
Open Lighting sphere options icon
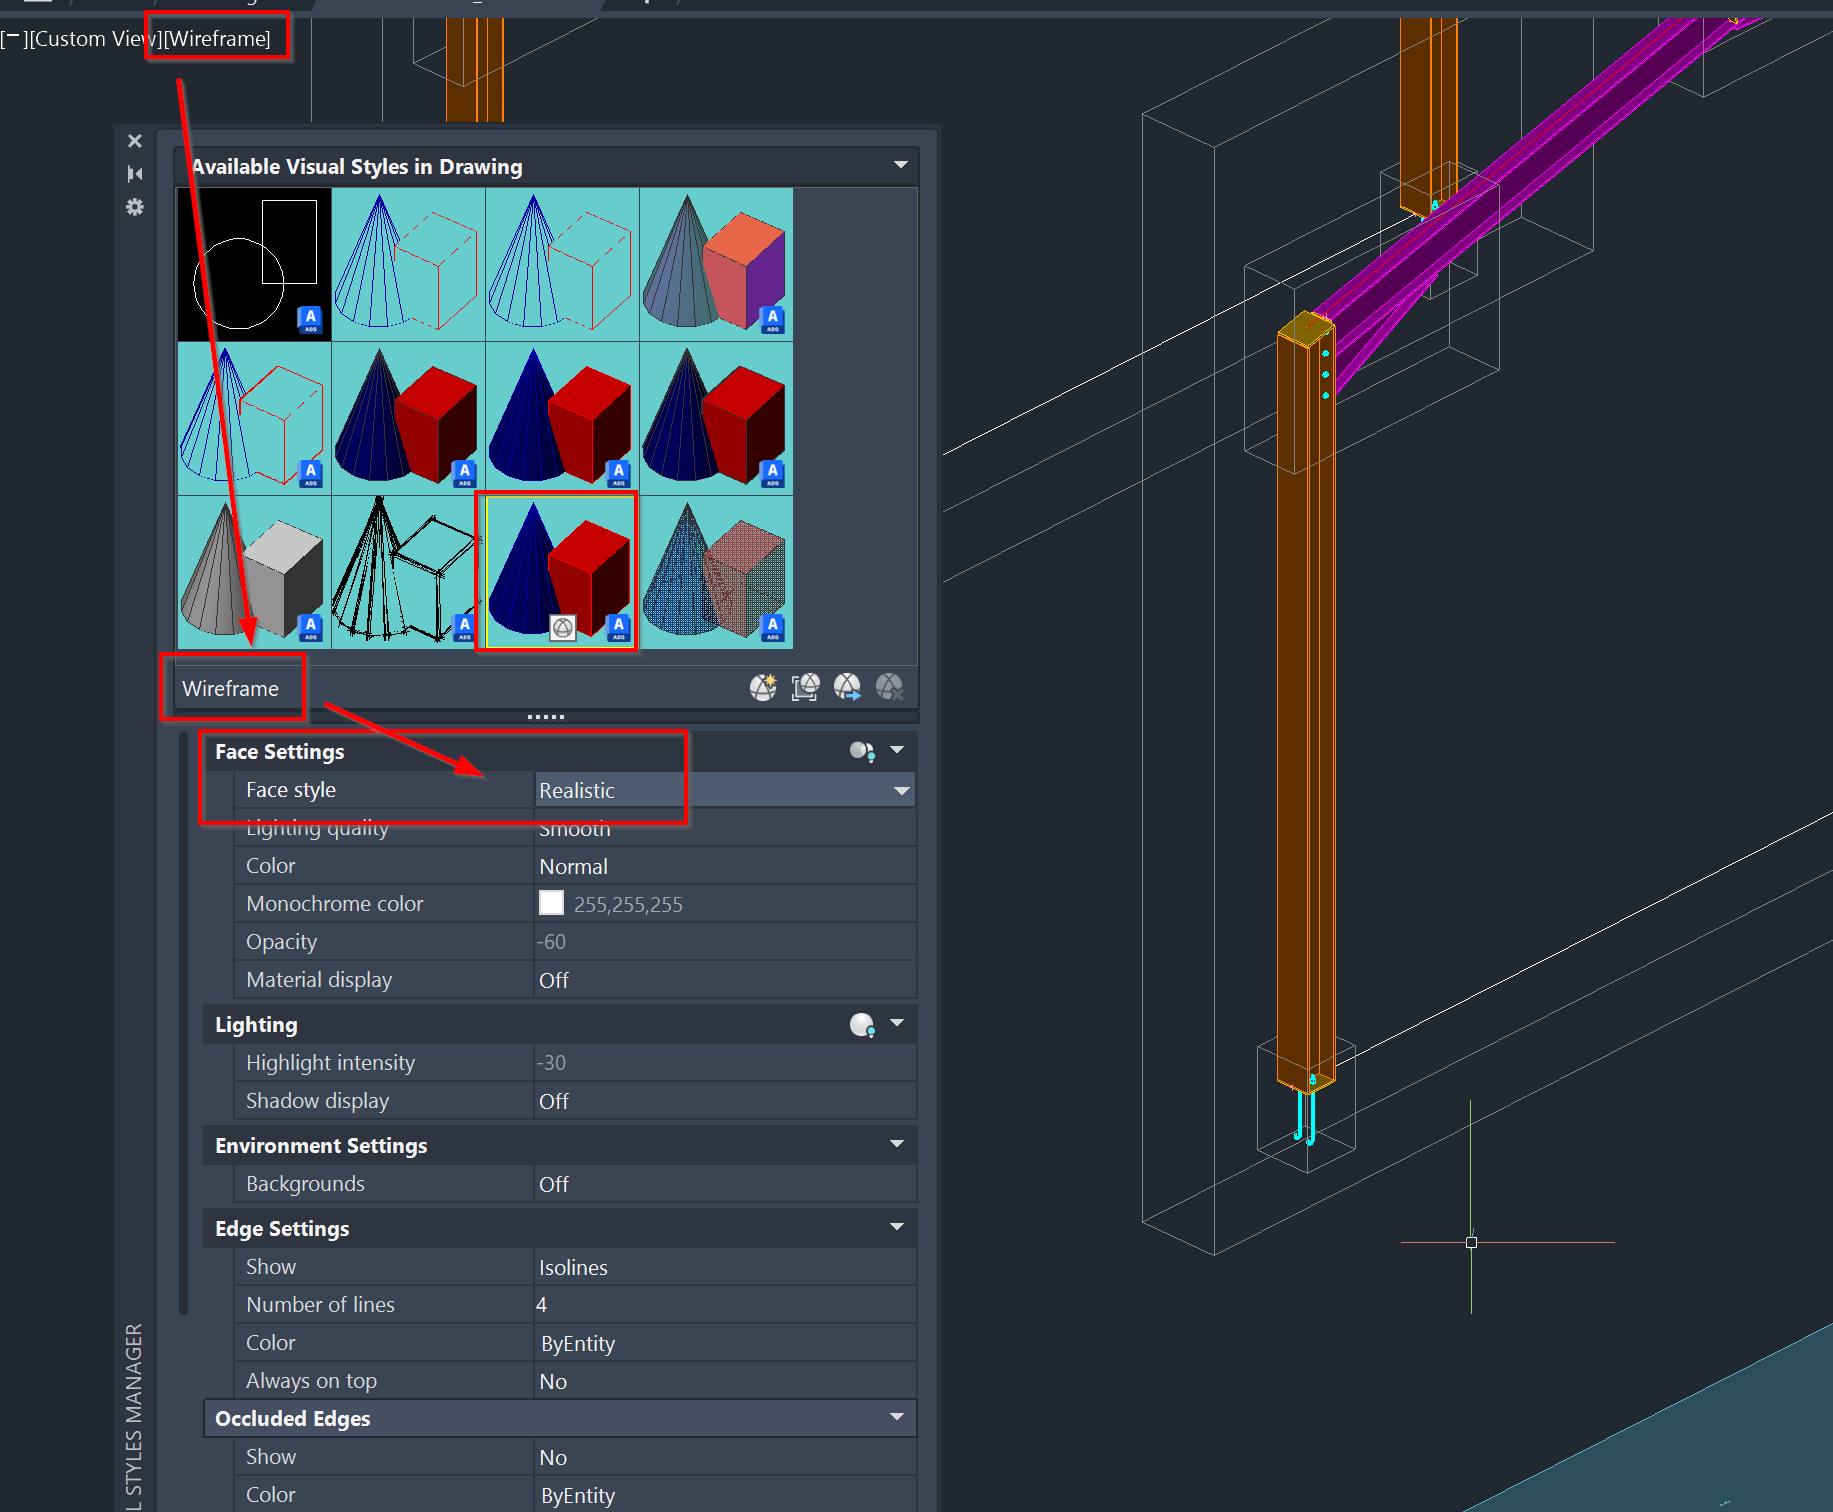(861, 1024)
